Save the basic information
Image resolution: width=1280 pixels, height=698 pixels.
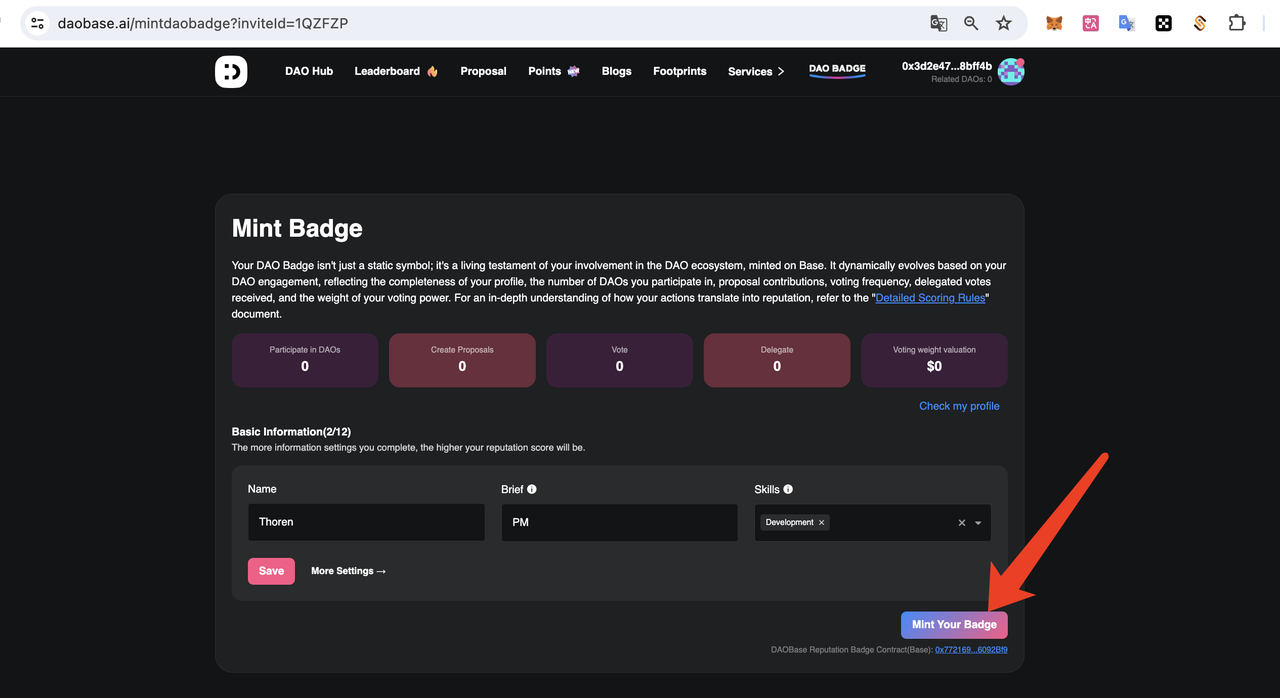click(x=271, y=571)
